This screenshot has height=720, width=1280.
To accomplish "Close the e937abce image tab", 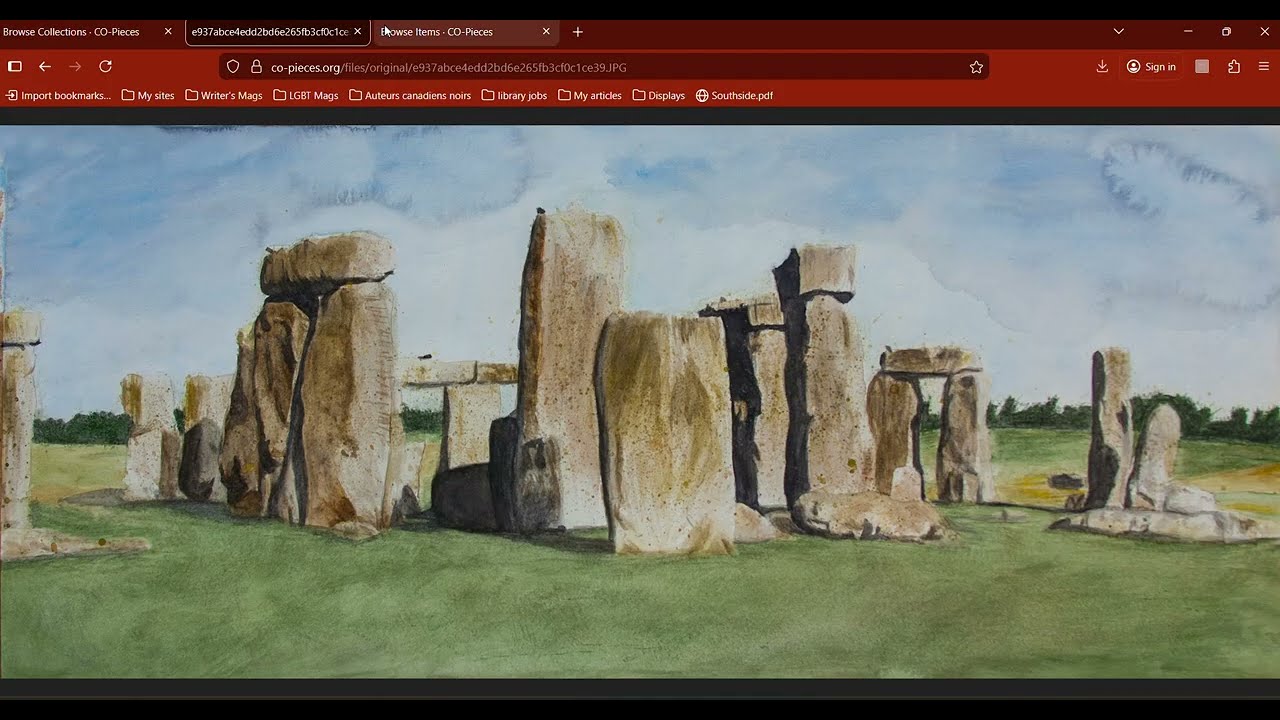I will [357, 32].
